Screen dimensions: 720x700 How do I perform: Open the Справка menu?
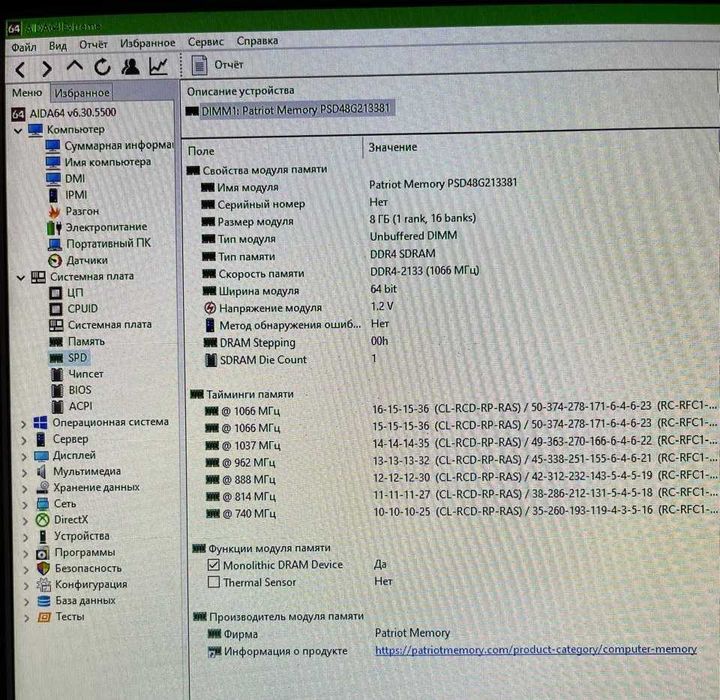257,41
